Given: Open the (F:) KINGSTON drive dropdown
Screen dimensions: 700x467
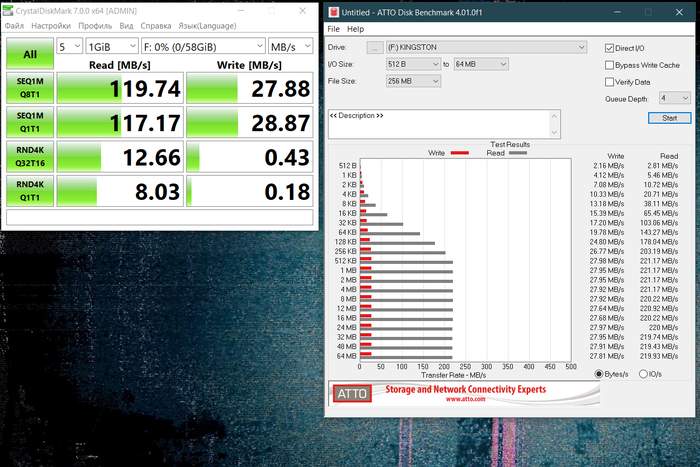Looking at the screenshot, I should coord(486,47).
